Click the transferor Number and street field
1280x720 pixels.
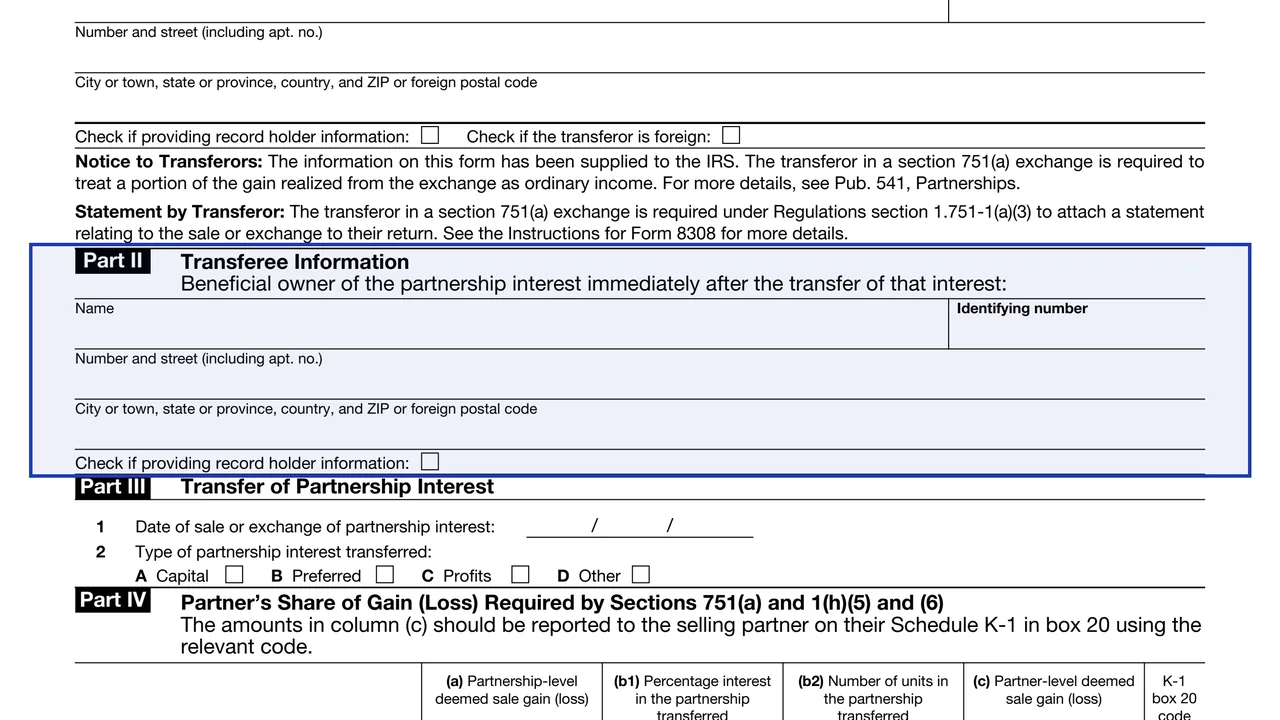pyautogui.click(x=640, y=48)
